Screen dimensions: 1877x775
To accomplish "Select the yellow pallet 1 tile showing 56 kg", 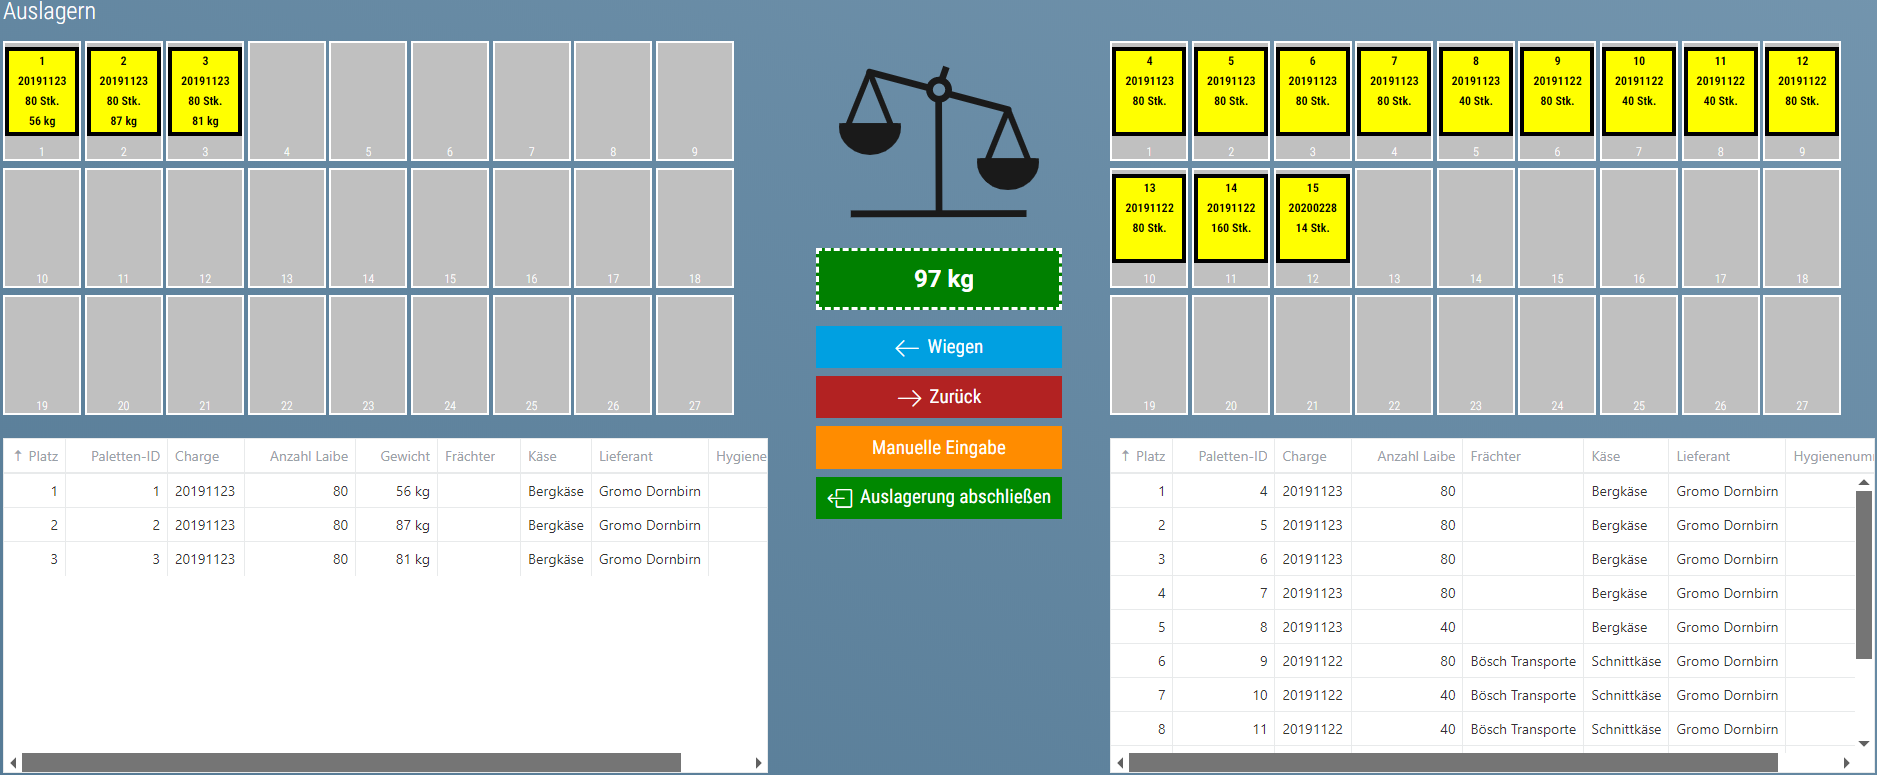I will tap(42, 92).
